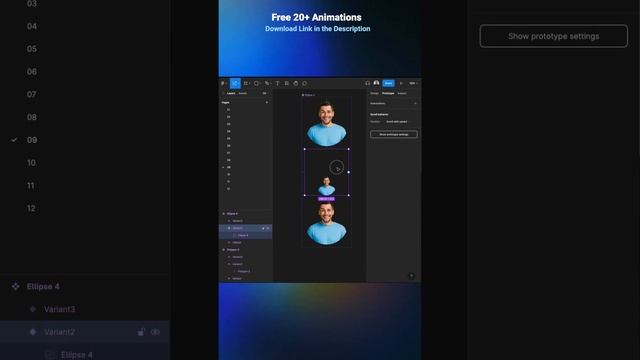The width and height of the screenshot is (640, 360).
Task: Click the headphones audio icon in the small window
Action: click(x=367, y=83)
